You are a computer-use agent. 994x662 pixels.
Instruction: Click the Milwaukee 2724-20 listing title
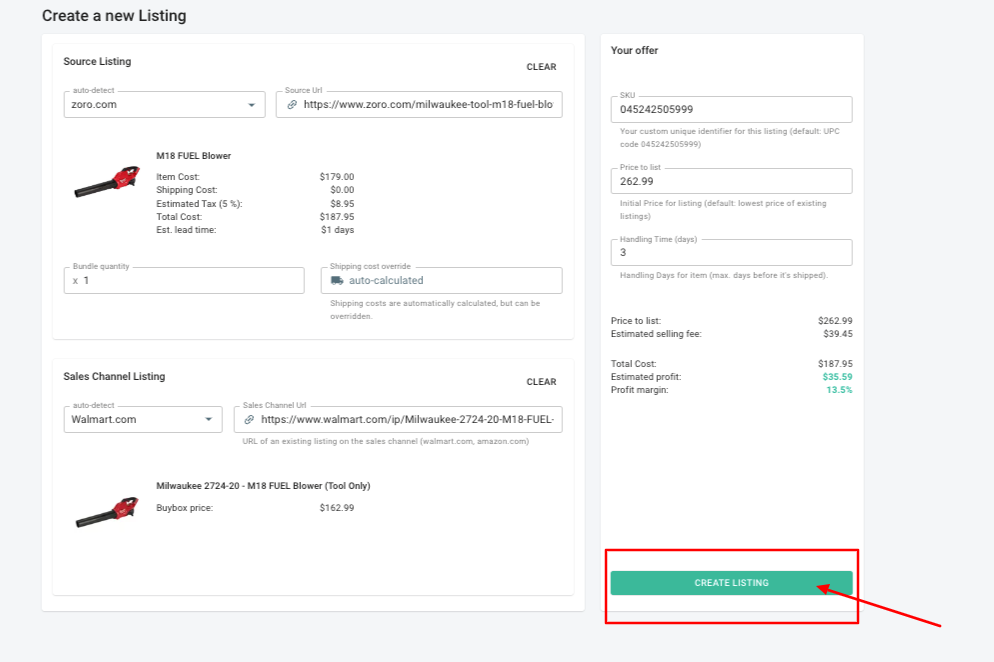click(263, 486)
